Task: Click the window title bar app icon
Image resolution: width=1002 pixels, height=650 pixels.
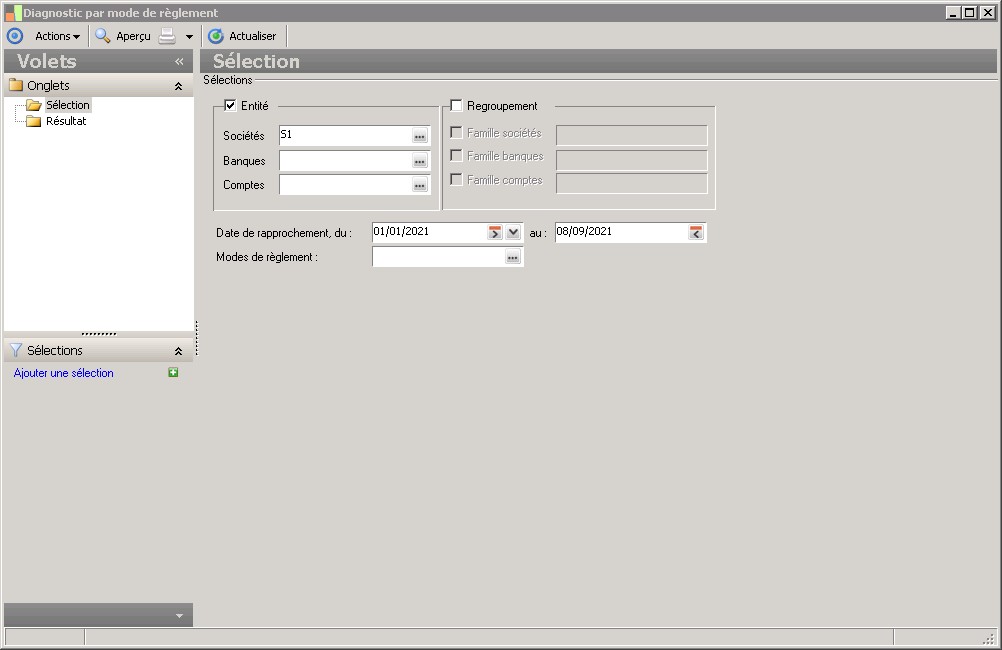Action: click(x=13, y=13)
